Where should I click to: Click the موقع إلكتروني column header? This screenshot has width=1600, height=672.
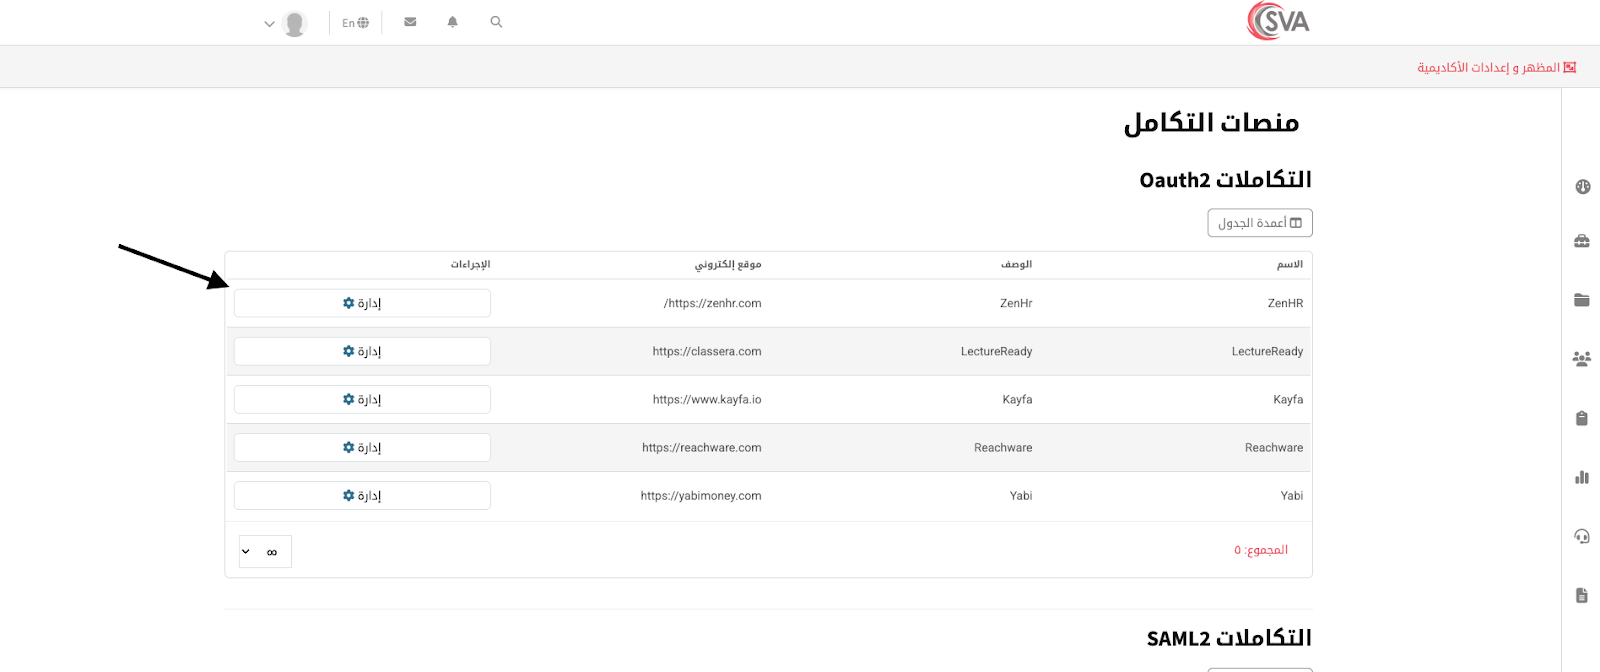728,264
